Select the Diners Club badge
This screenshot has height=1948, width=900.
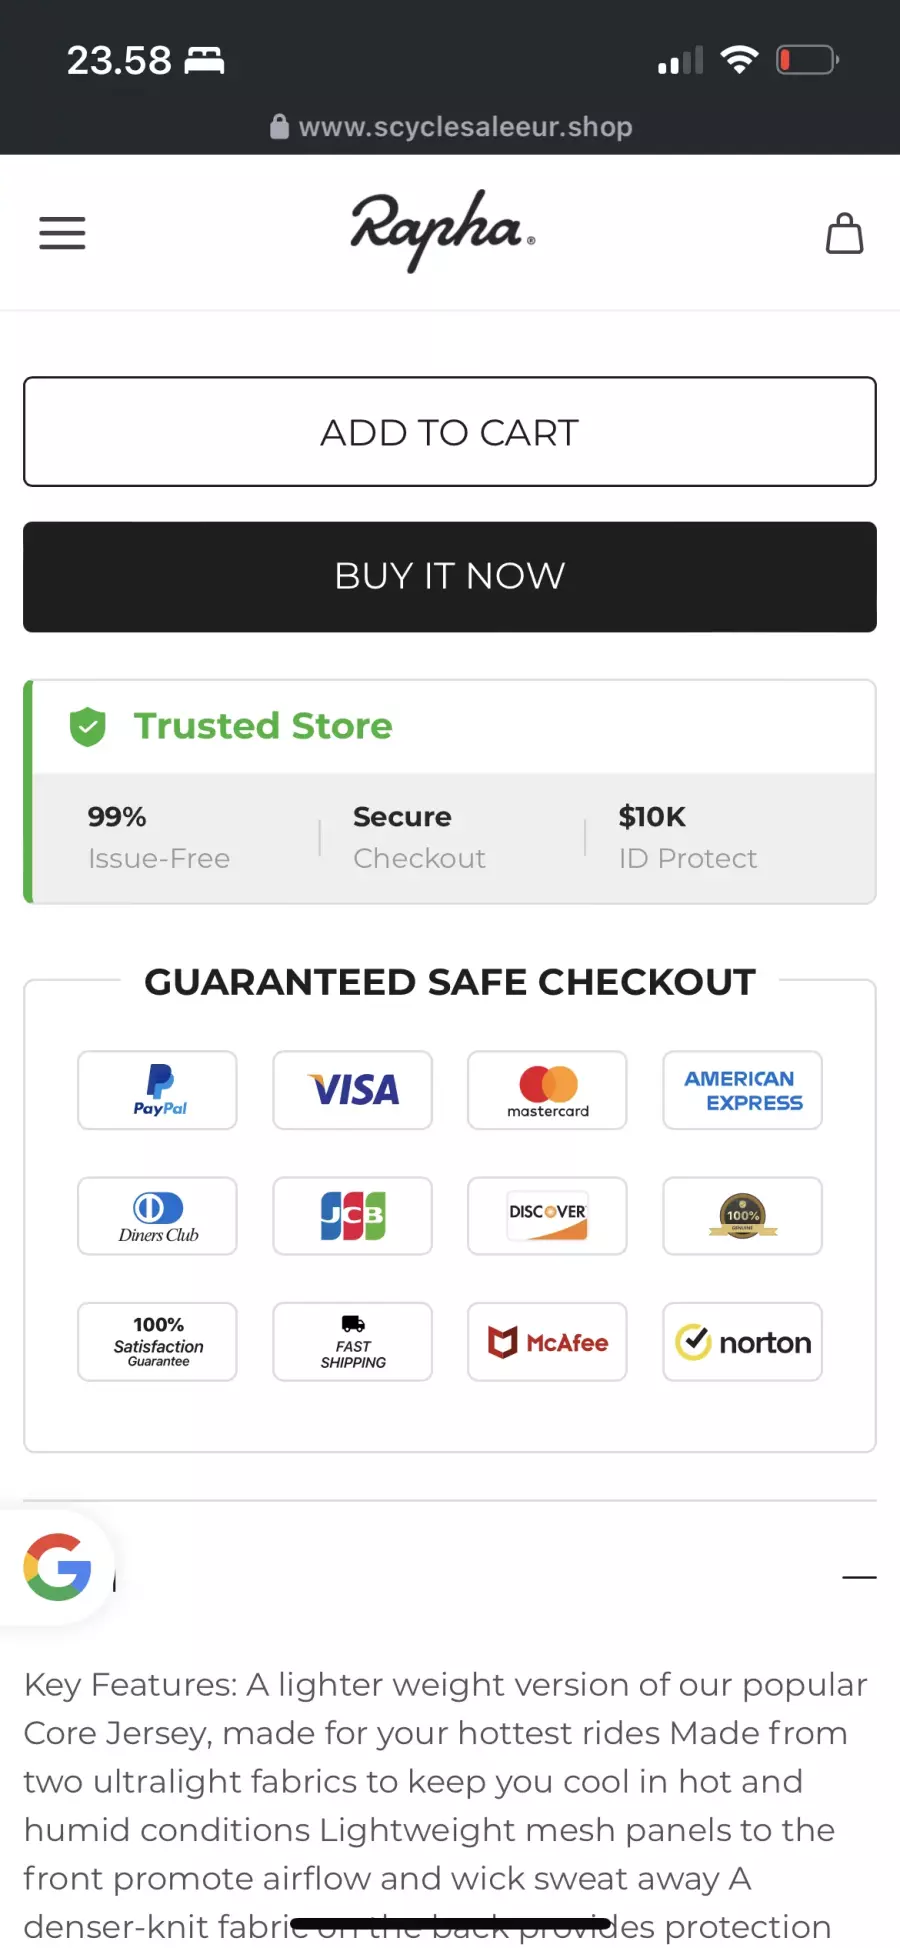click(x=157, y=1216)
